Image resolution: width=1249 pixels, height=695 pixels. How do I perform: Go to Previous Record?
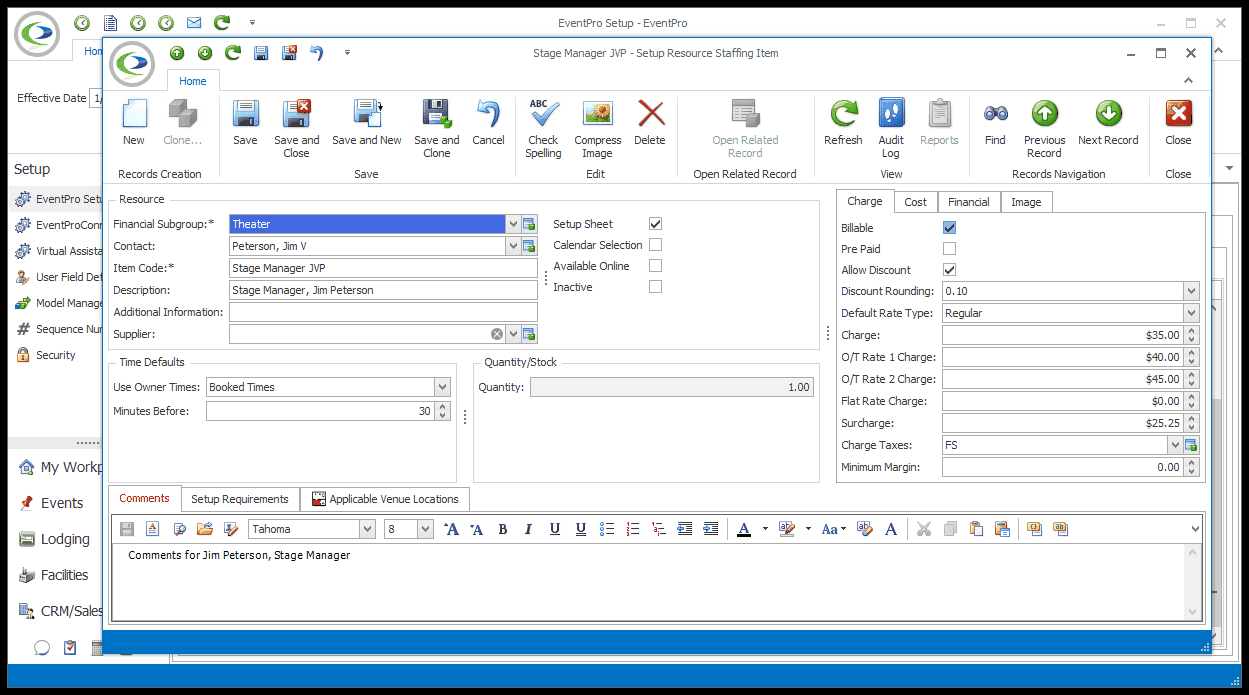1044,114
